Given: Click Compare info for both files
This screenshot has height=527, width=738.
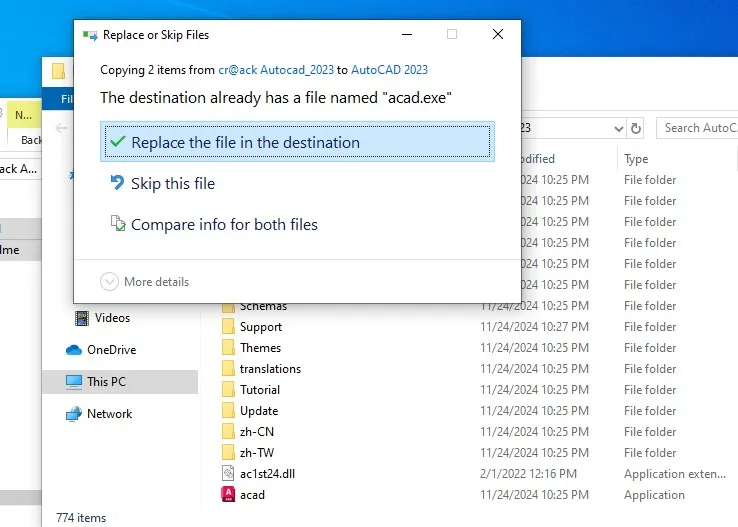Looking at the screenshot, I should pos(223,225).
